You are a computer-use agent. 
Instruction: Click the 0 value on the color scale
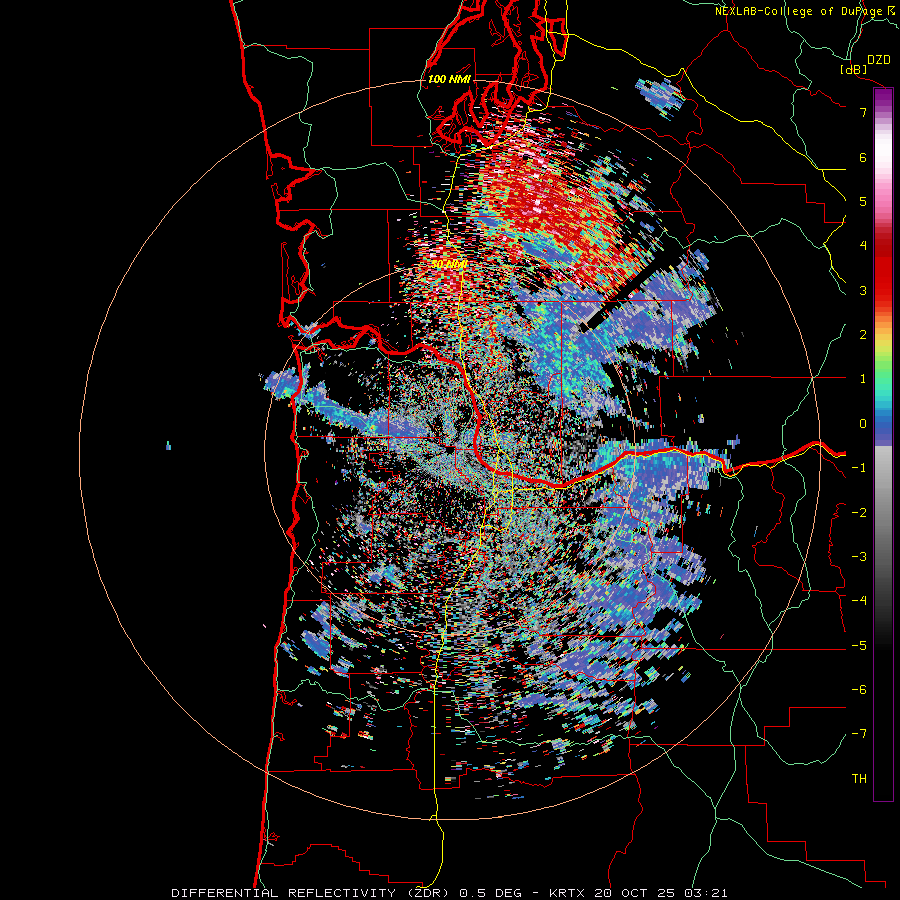click(863, 424)
